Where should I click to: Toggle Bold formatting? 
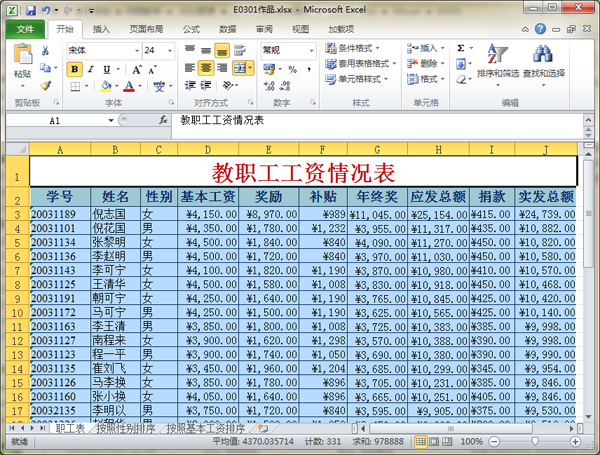tap(75, 69)
